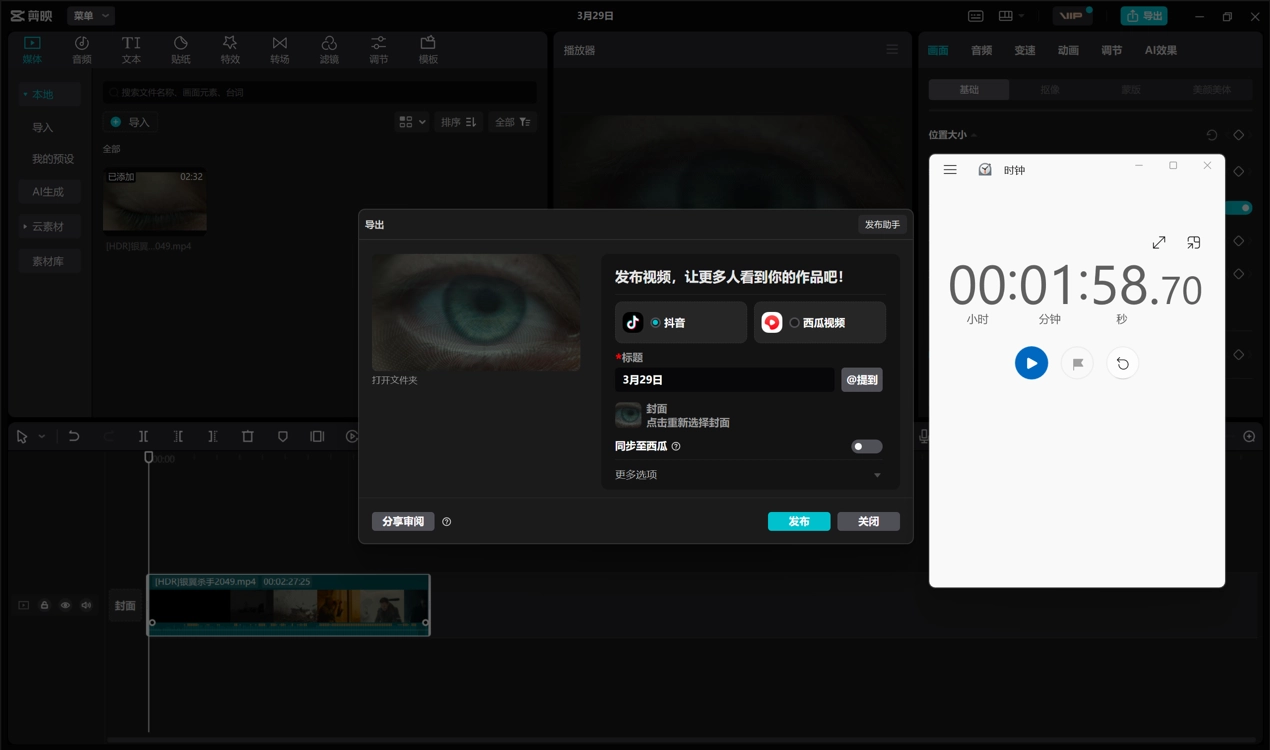The width and height of the screenshot is (1270, 750).
Task: Switch to the 动画 tab
Action: (1068, 50)
